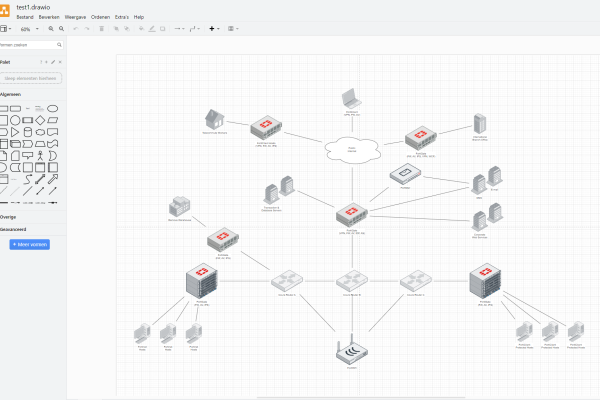Close the Palet scratchpad section
This screenshot has width=600, height=400.
tap(60, 62)
